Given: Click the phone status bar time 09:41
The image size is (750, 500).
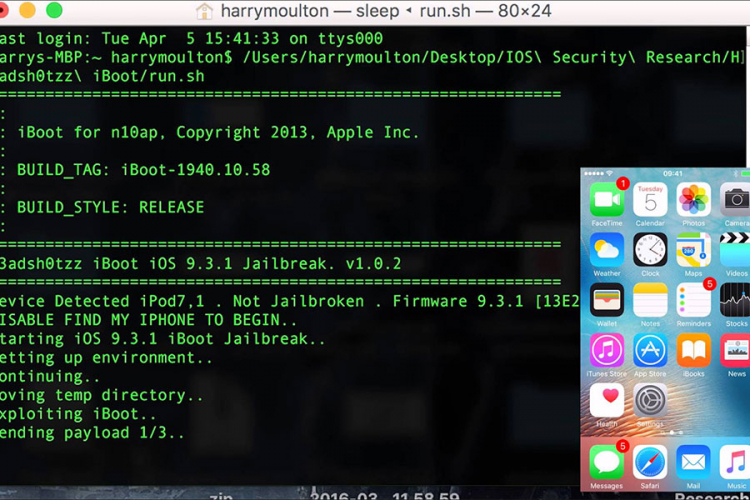Looking at the screenshot, I should pos(673,174).
